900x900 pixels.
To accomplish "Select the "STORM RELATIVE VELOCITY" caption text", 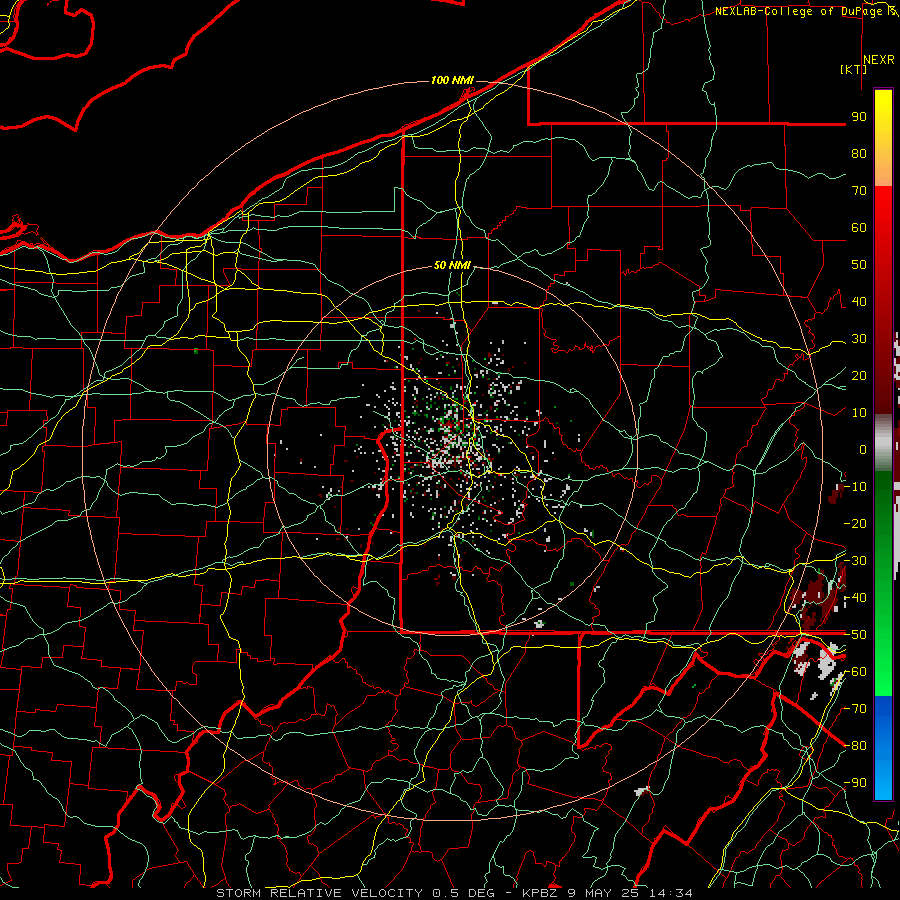I will tap(320, 893).
